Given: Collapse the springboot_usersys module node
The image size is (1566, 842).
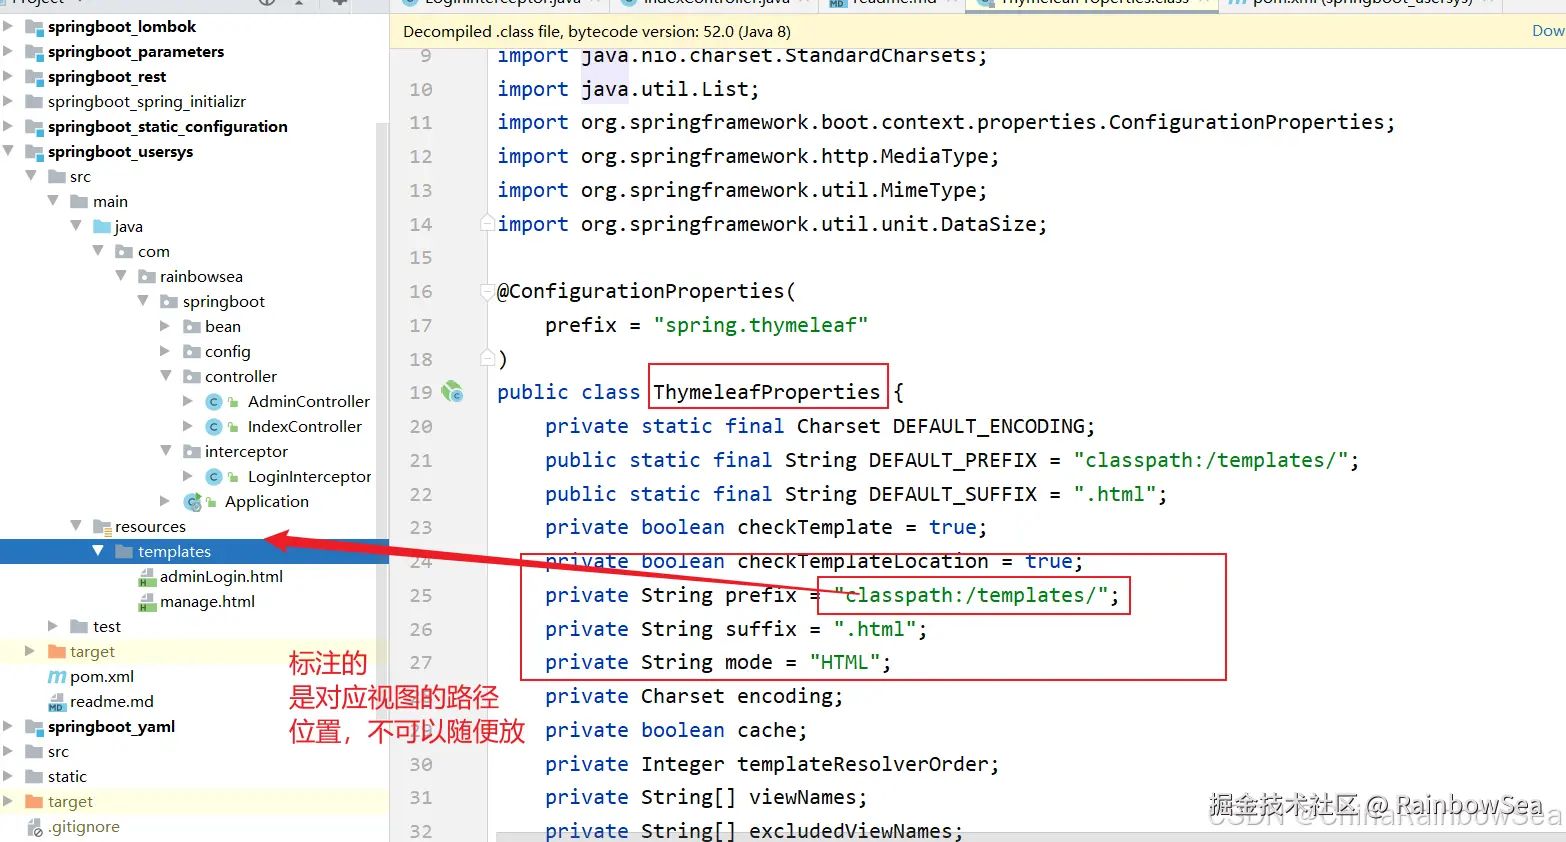Looking at the screenshot, I should [x=8, y=151].
